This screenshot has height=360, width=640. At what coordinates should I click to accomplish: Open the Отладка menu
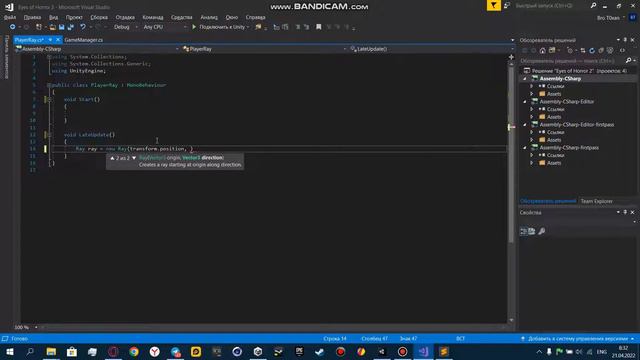point(125,17)
